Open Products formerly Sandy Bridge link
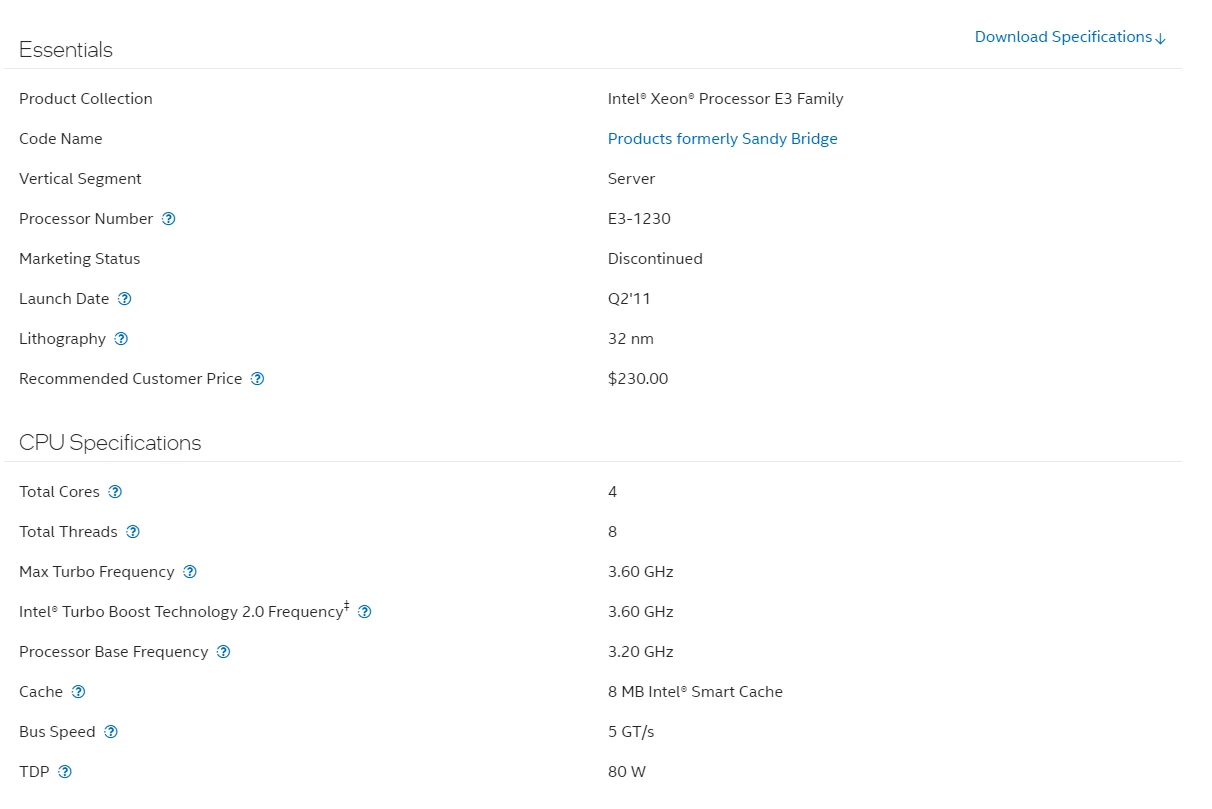The image size is (1212, 809). (x=722, y=139)
